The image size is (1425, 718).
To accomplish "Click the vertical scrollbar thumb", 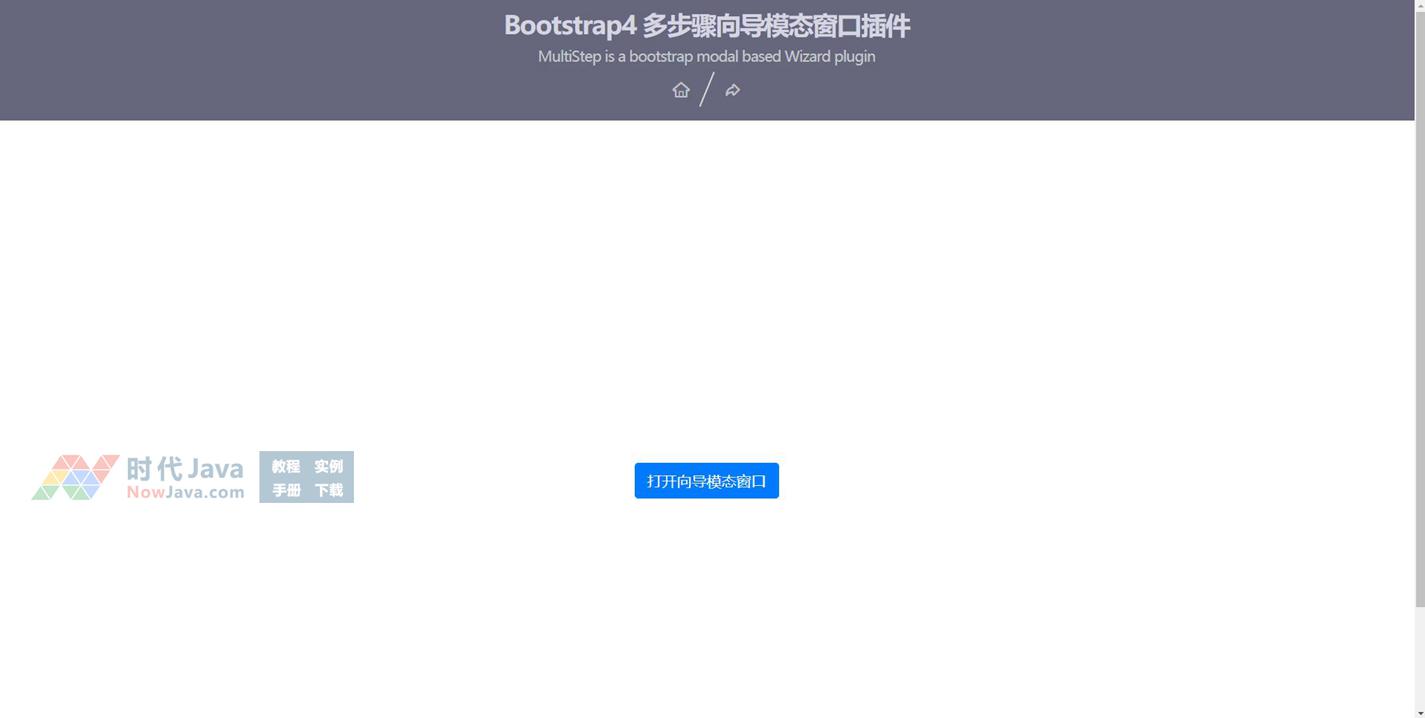I will click(x=1419, y=300).
